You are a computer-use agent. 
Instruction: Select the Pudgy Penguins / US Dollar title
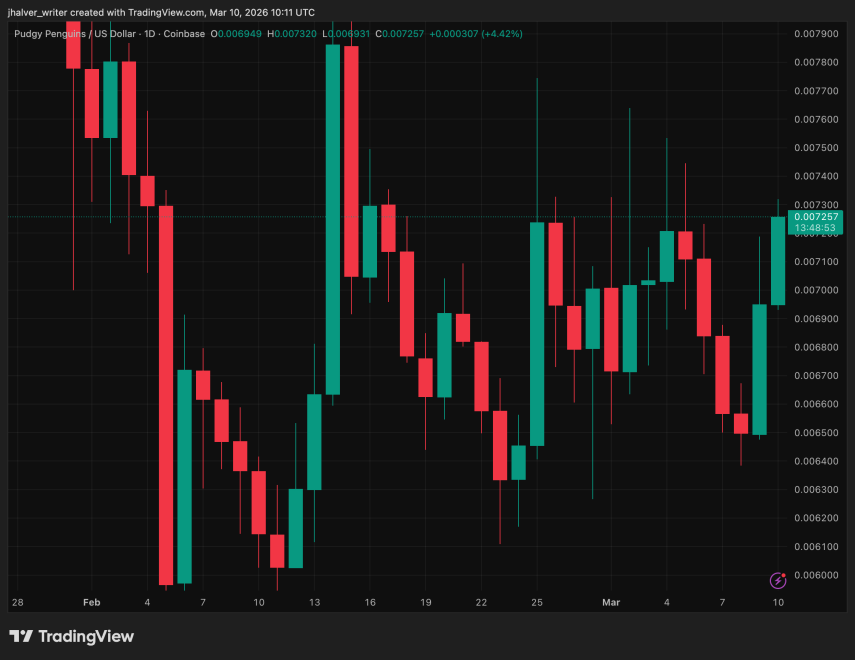coord(77,34)
